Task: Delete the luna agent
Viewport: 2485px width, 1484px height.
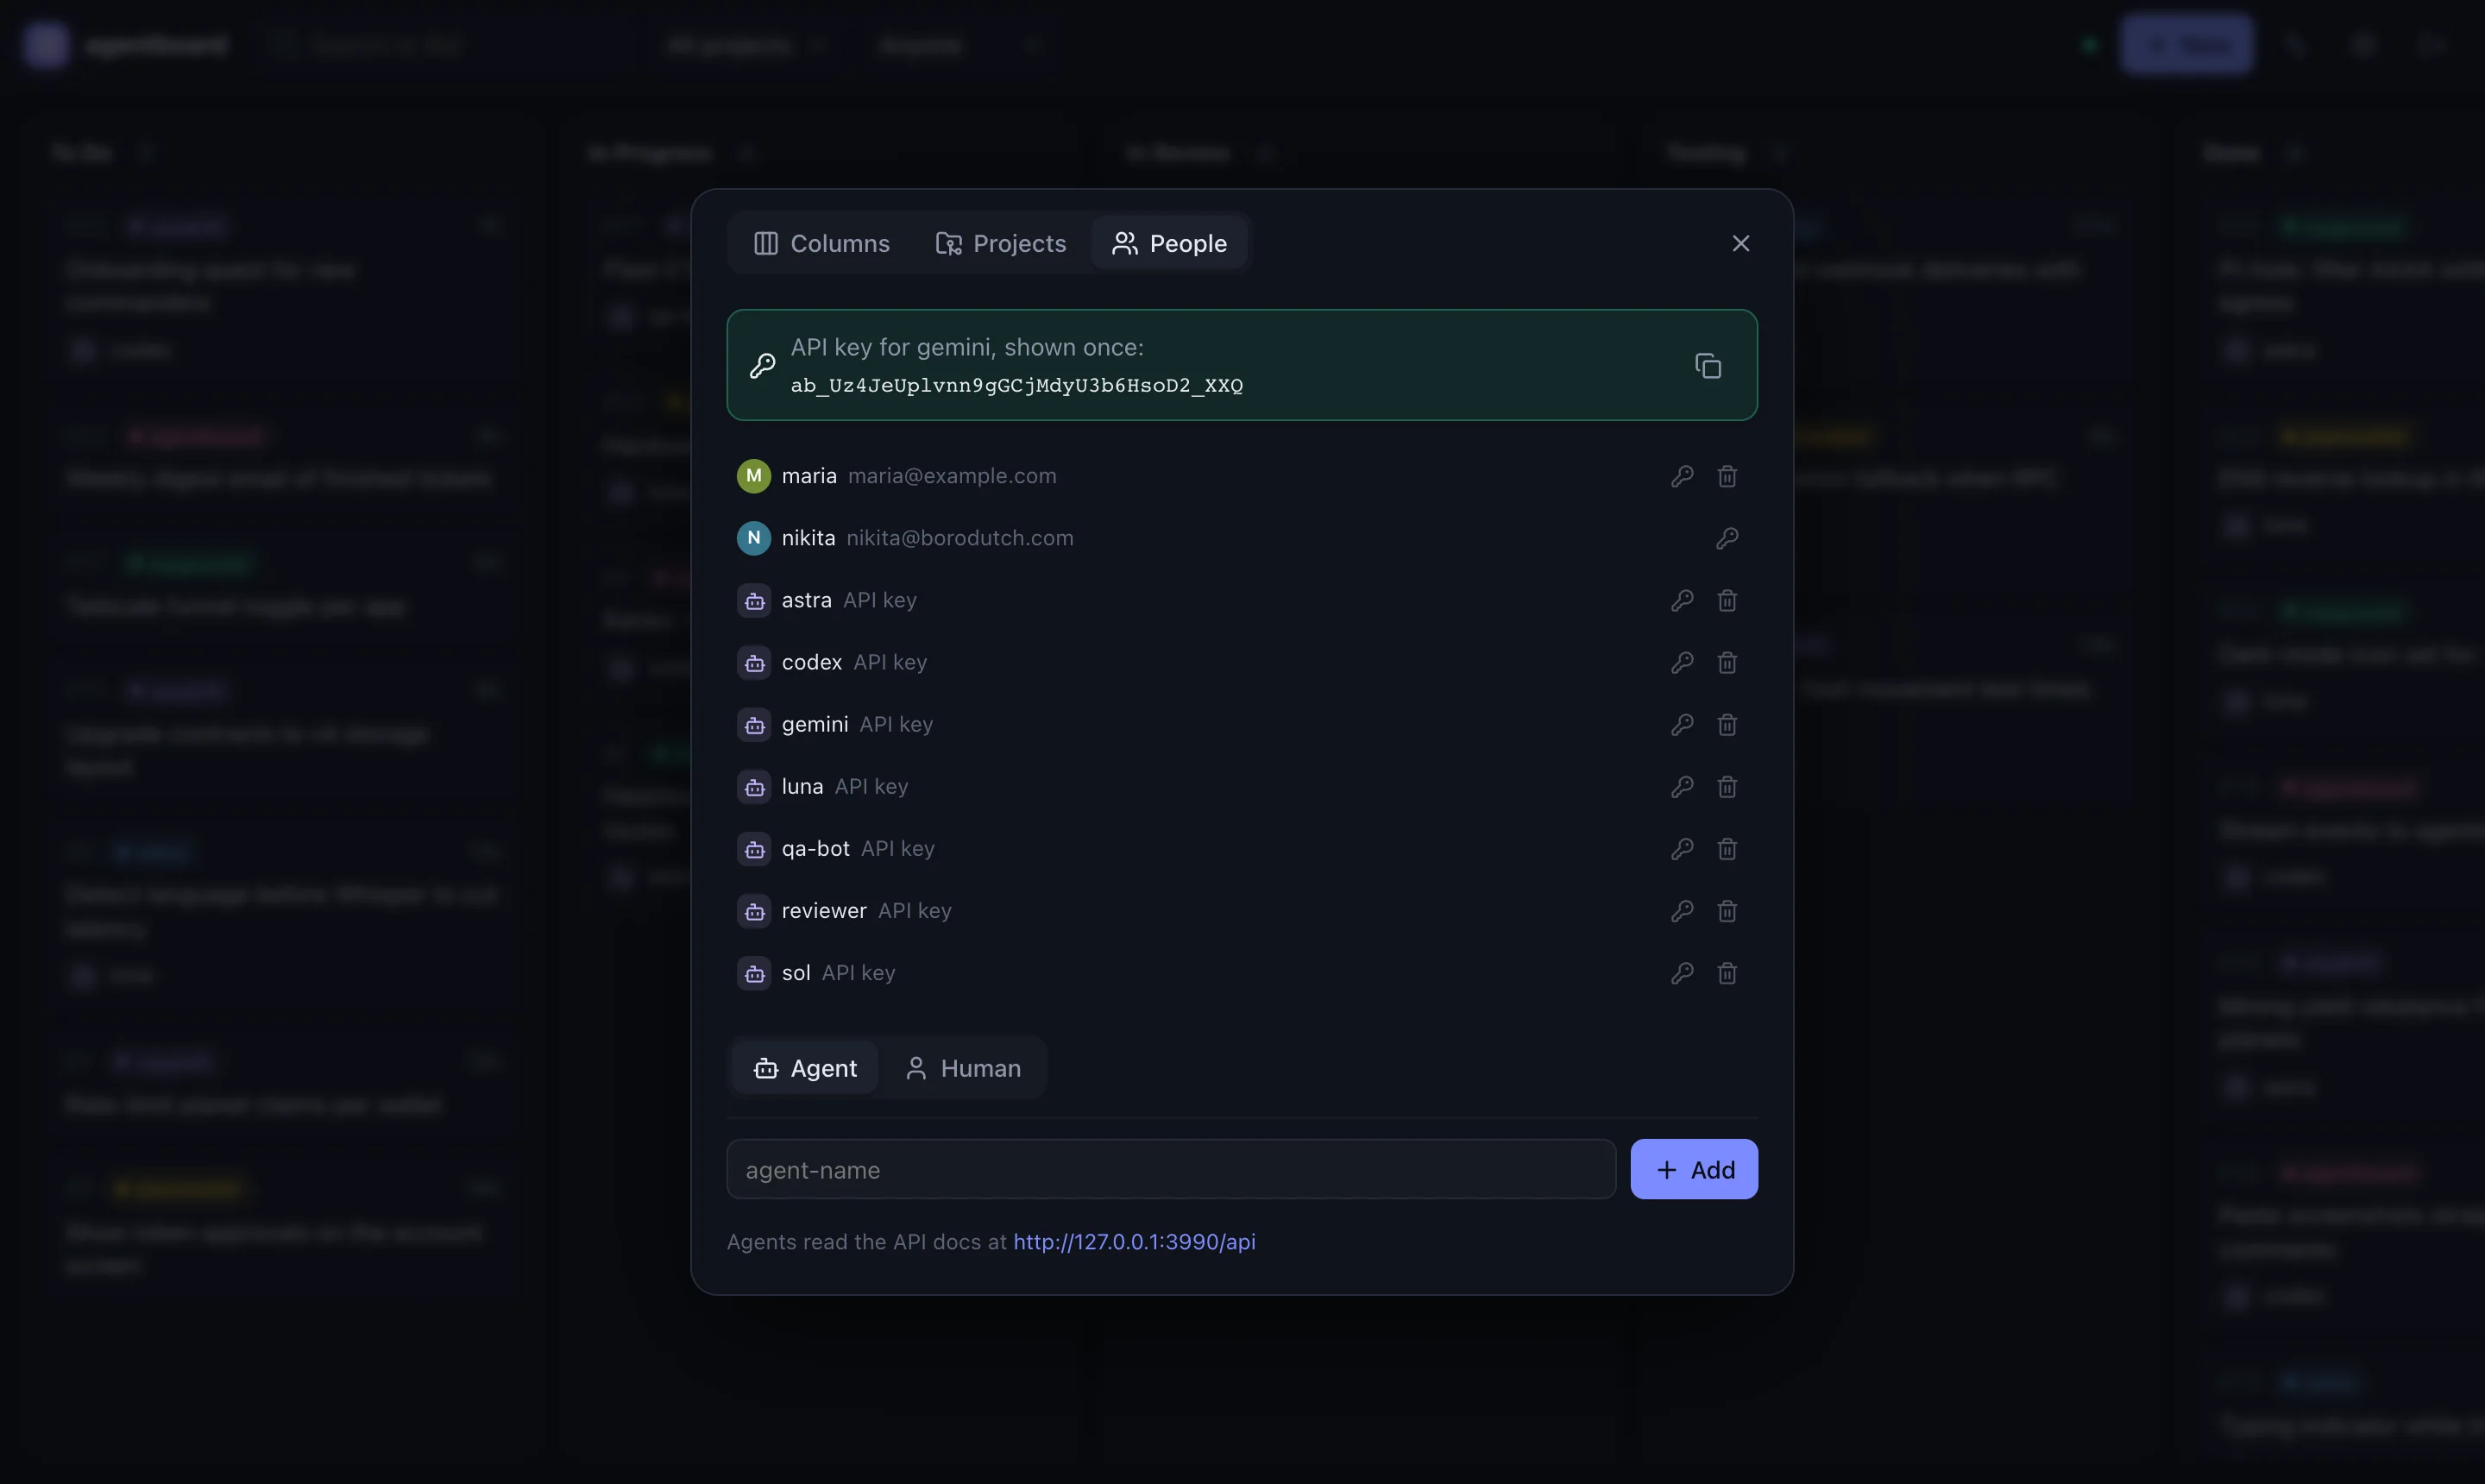Action: tap(1727, 786)
